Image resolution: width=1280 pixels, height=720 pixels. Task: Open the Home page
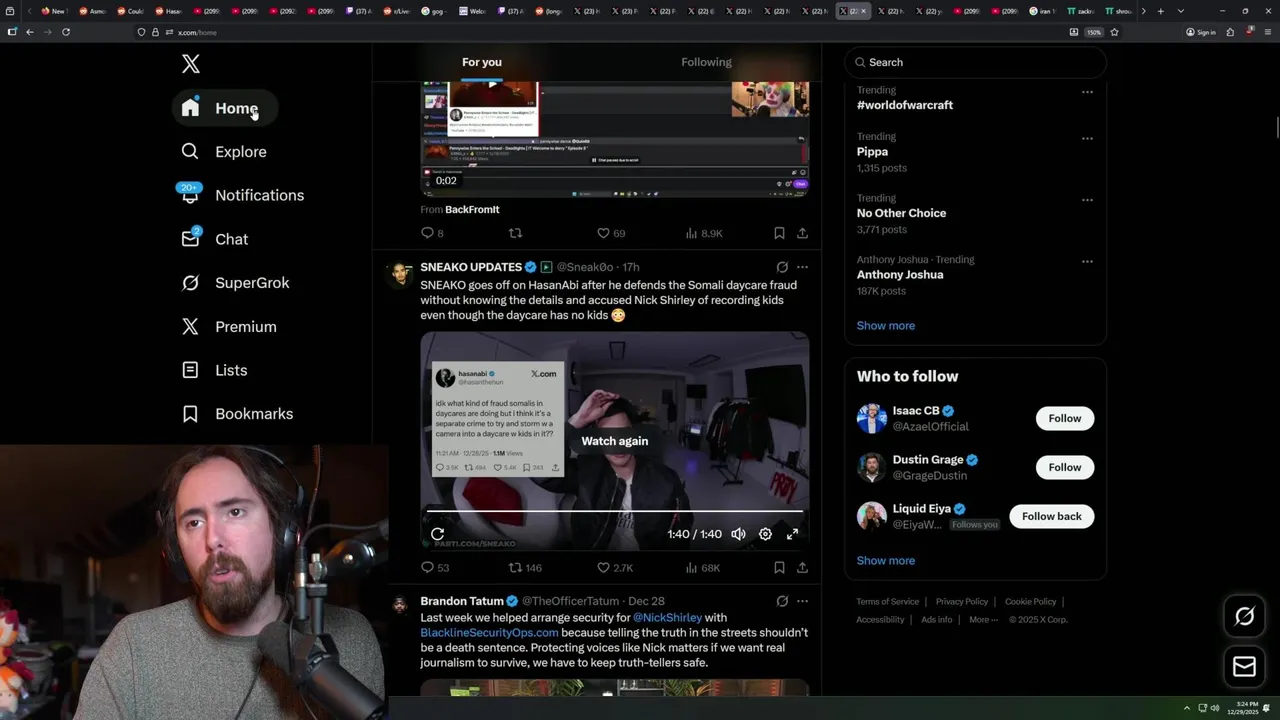tap(224, 108)
